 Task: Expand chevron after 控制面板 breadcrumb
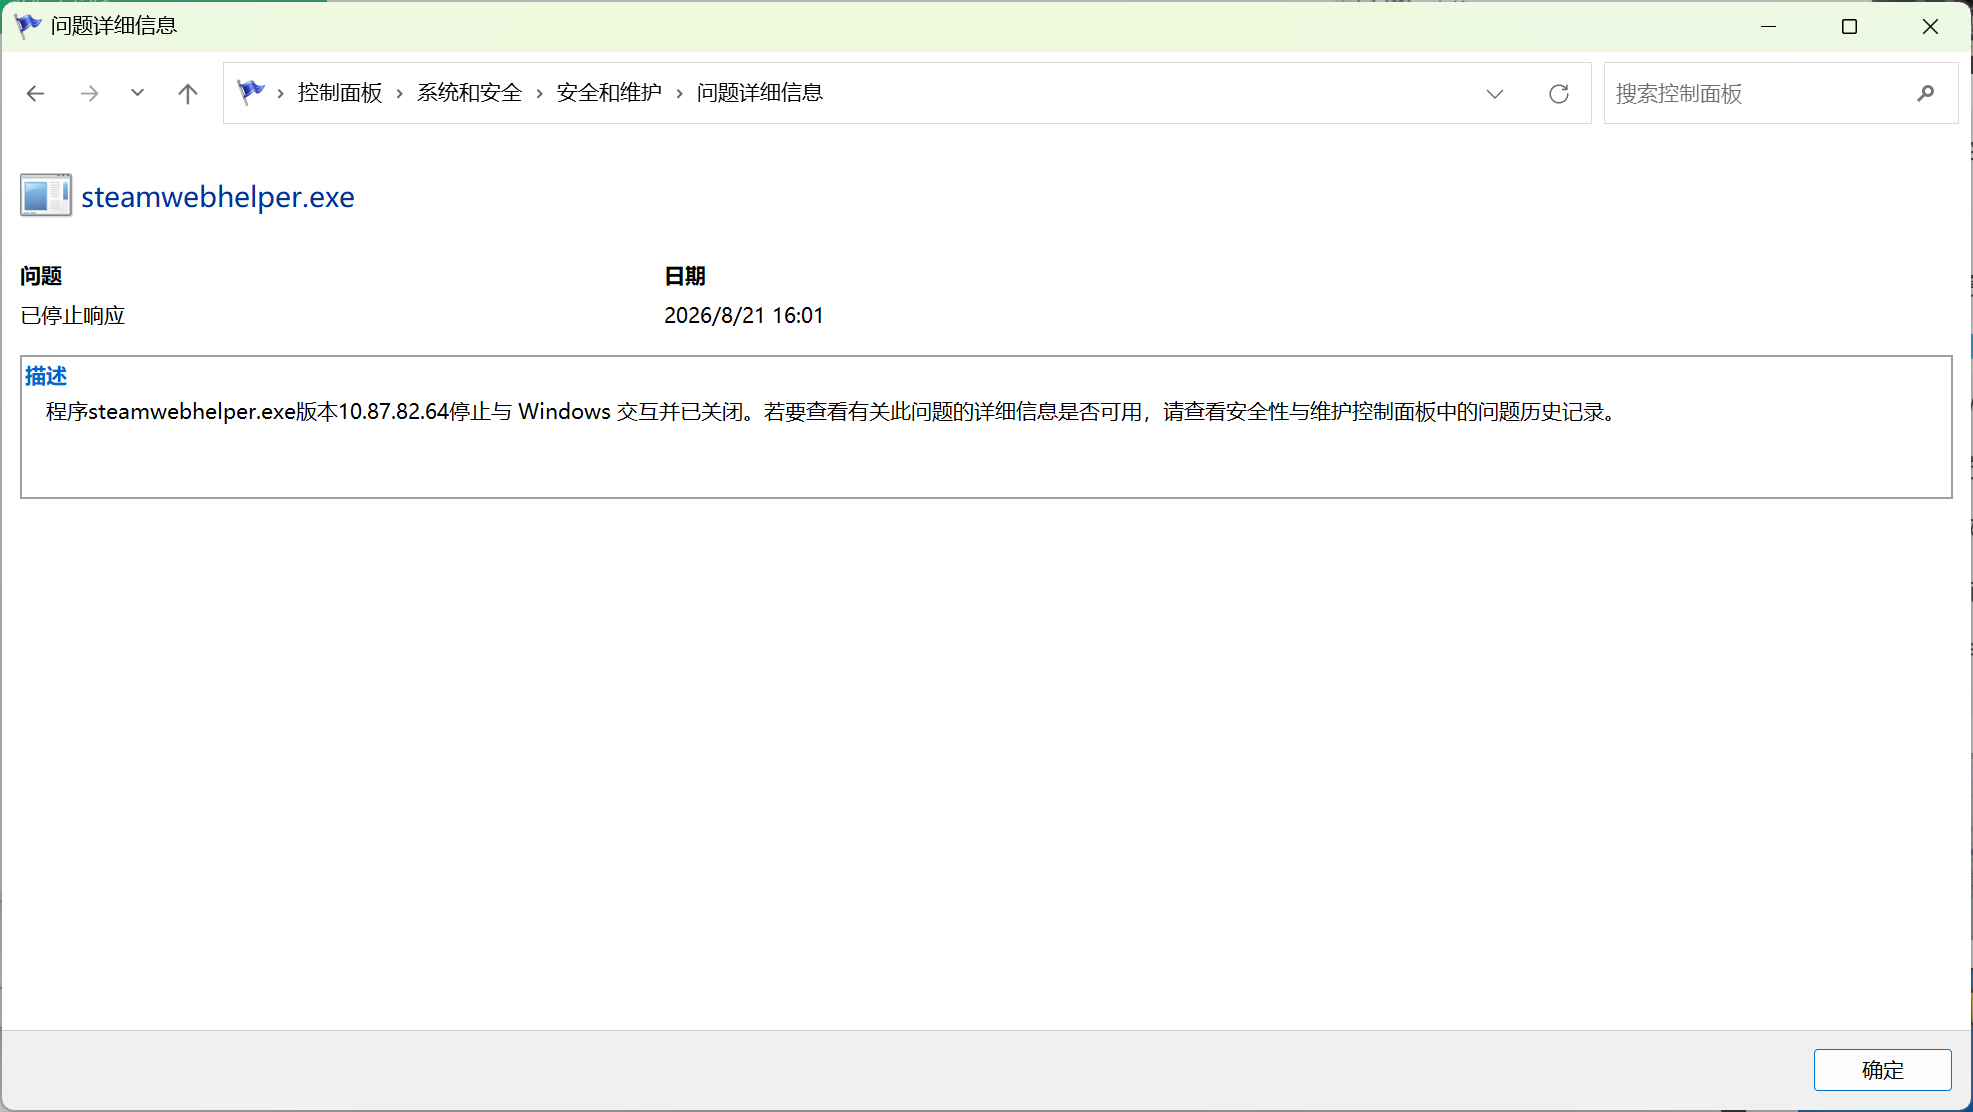point(400,93)
